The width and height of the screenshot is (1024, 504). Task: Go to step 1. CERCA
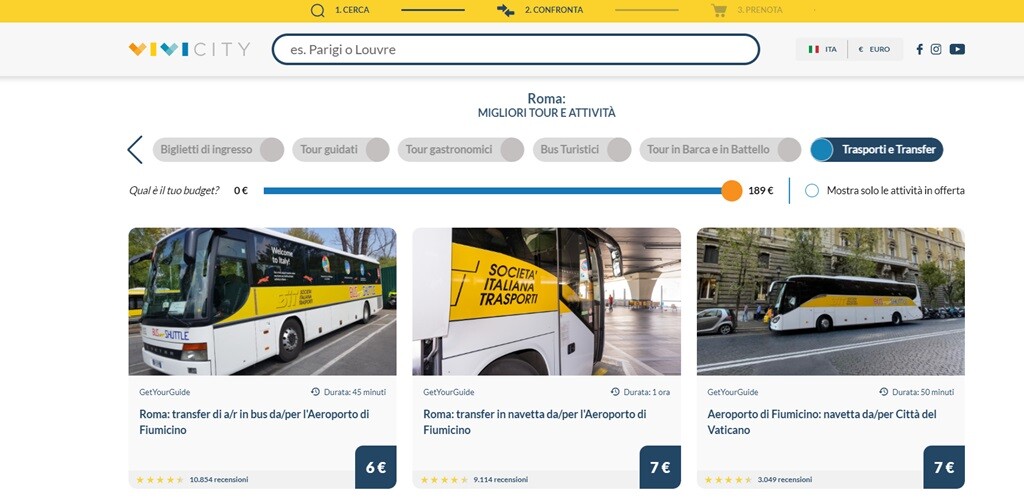pos(352,10)
